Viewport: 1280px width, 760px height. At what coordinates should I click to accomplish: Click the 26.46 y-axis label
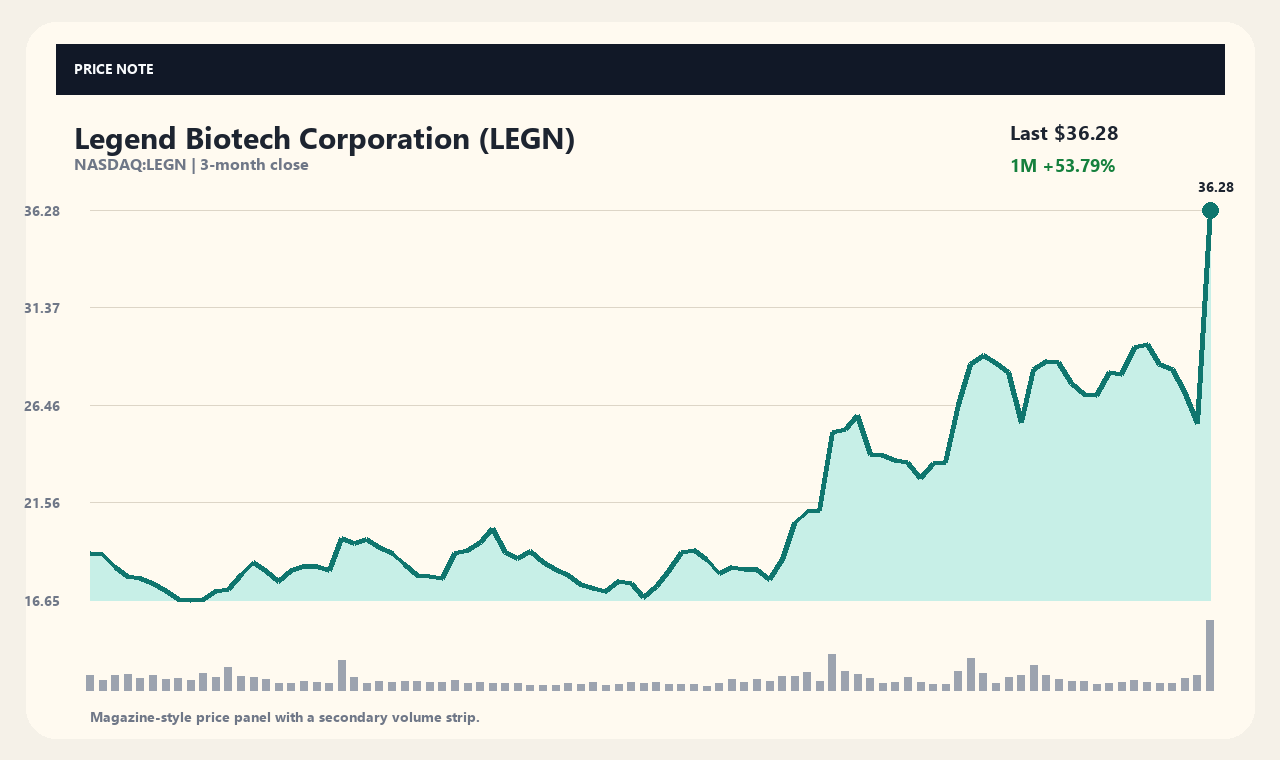pyautogui.click(x=42, y=406)
